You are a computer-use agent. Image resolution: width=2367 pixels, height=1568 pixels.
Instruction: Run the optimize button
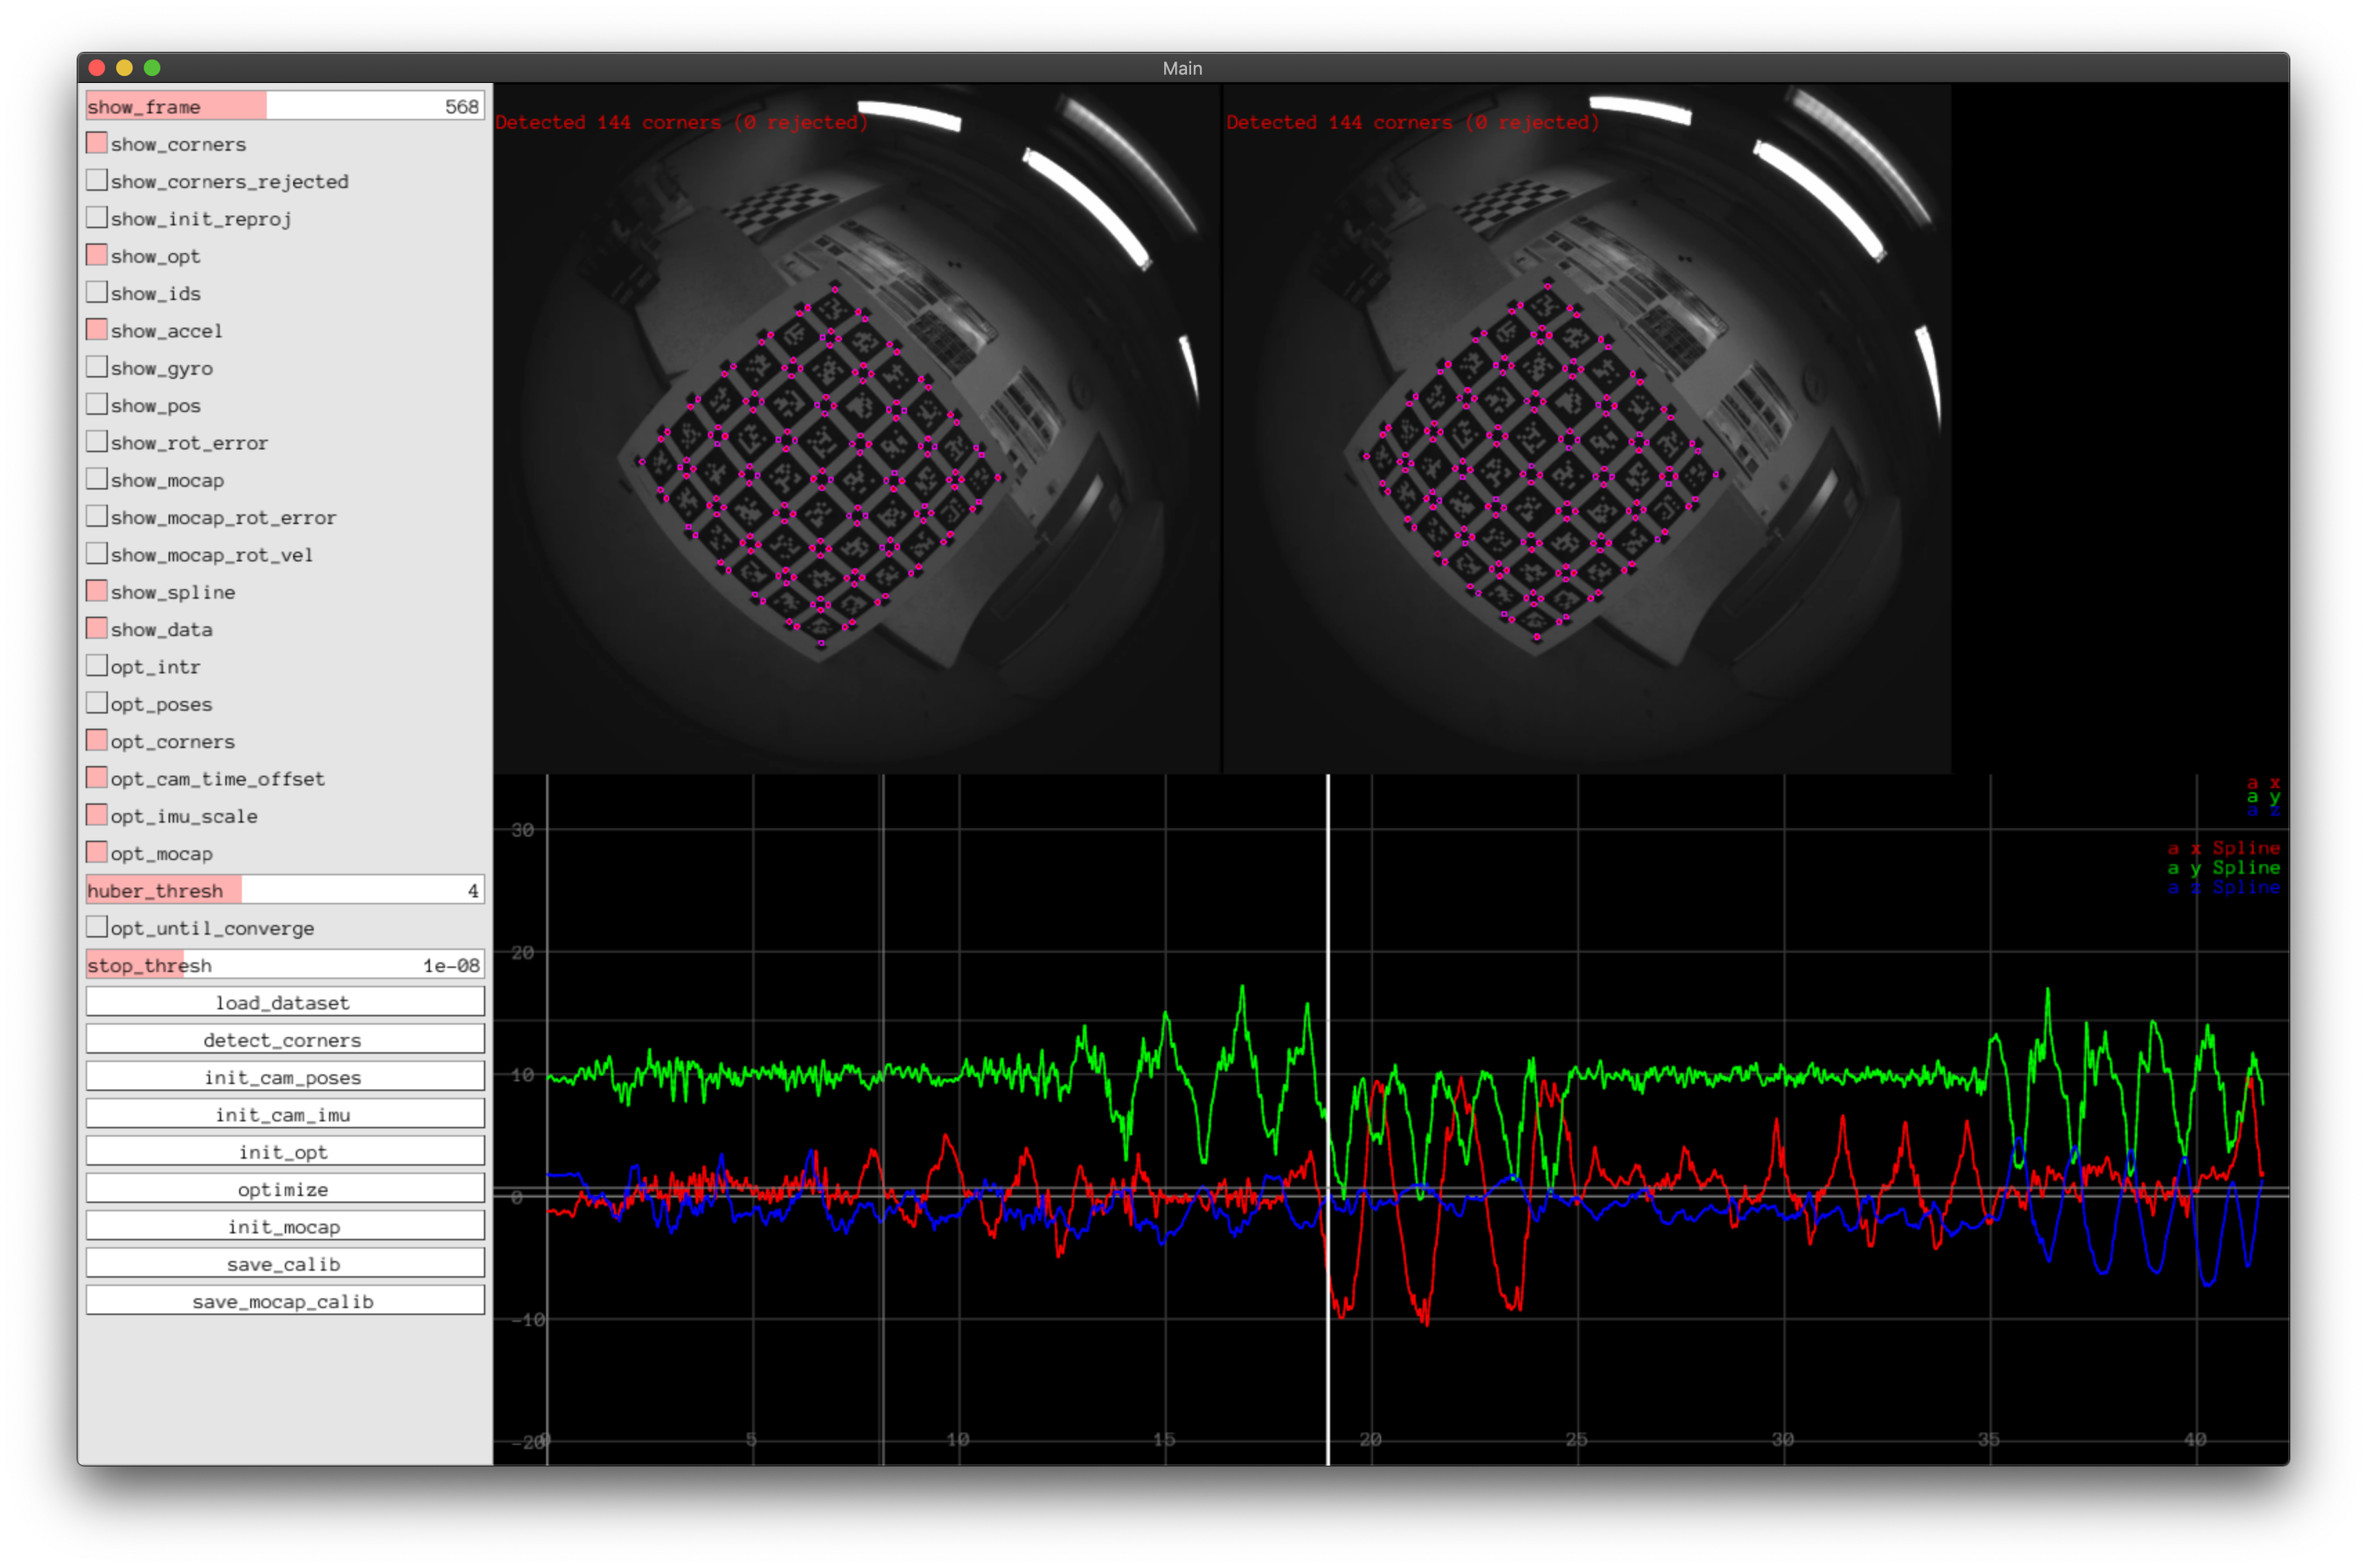tap(284, 1189)
